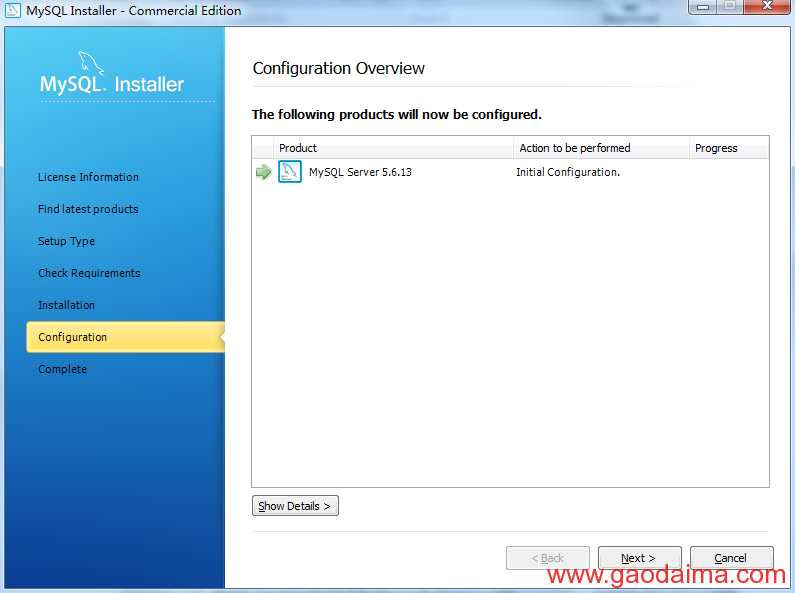This screenshot has width=795, height=593.
Task: Minimize the installer window
Action: [x=703, y=7]
